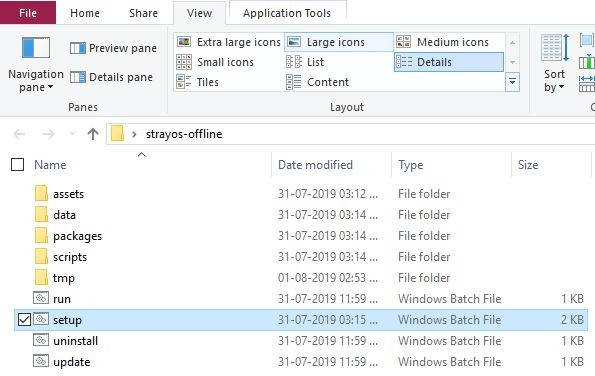Screen dimensions: 595x376
Task: Go back with the Back arrow
Action: click(19, 134)
